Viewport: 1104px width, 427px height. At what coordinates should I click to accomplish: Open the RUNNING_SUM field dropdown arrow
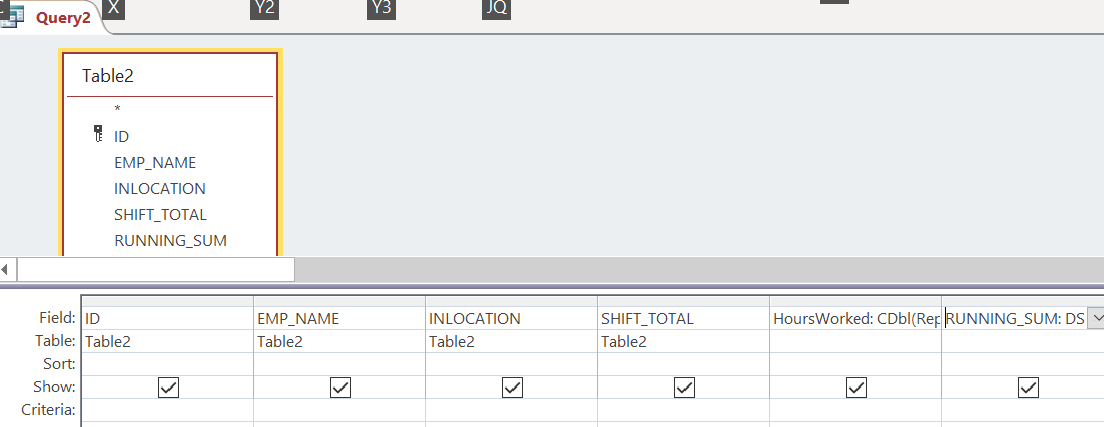pyautogui.click(x=1096, y=318)
